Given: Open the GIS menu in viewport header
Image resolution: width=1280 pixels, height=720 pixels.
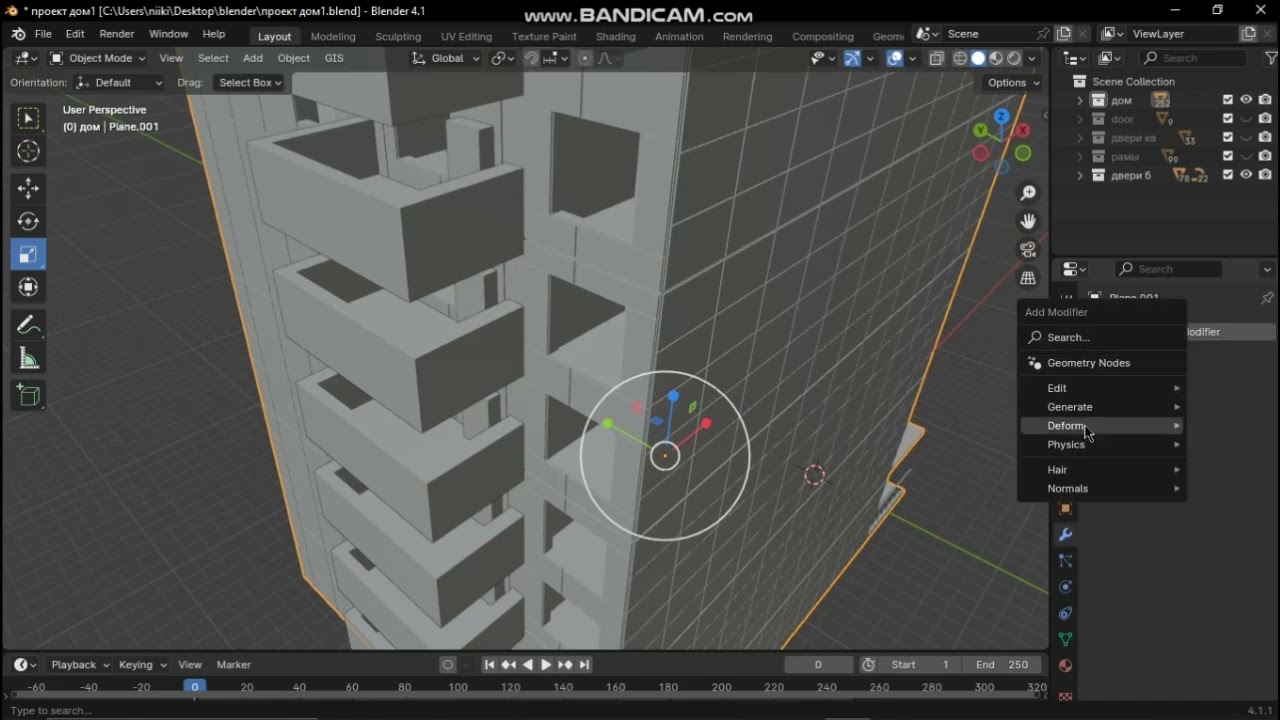Looking at the screenshot, I should (x=334, y=58).
